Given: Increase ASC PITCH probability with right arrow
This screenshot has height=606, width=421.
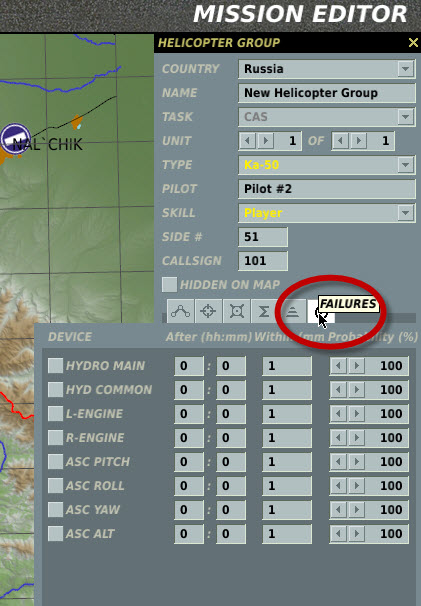Looking at the screenshot, I should pyautogui.click(x=356, y=461).
